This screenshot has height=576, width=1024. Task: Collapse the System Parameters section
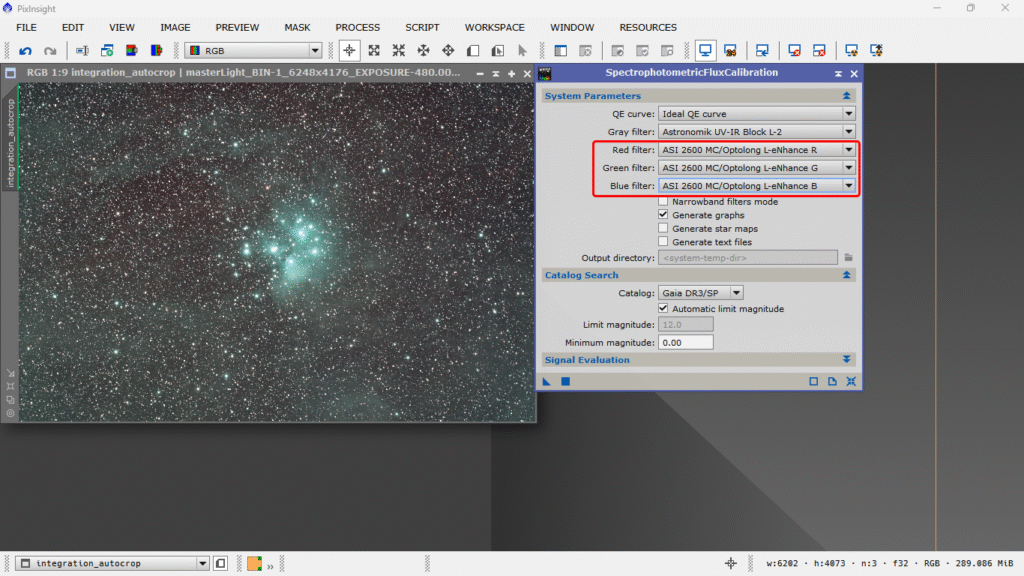point(846,95)
